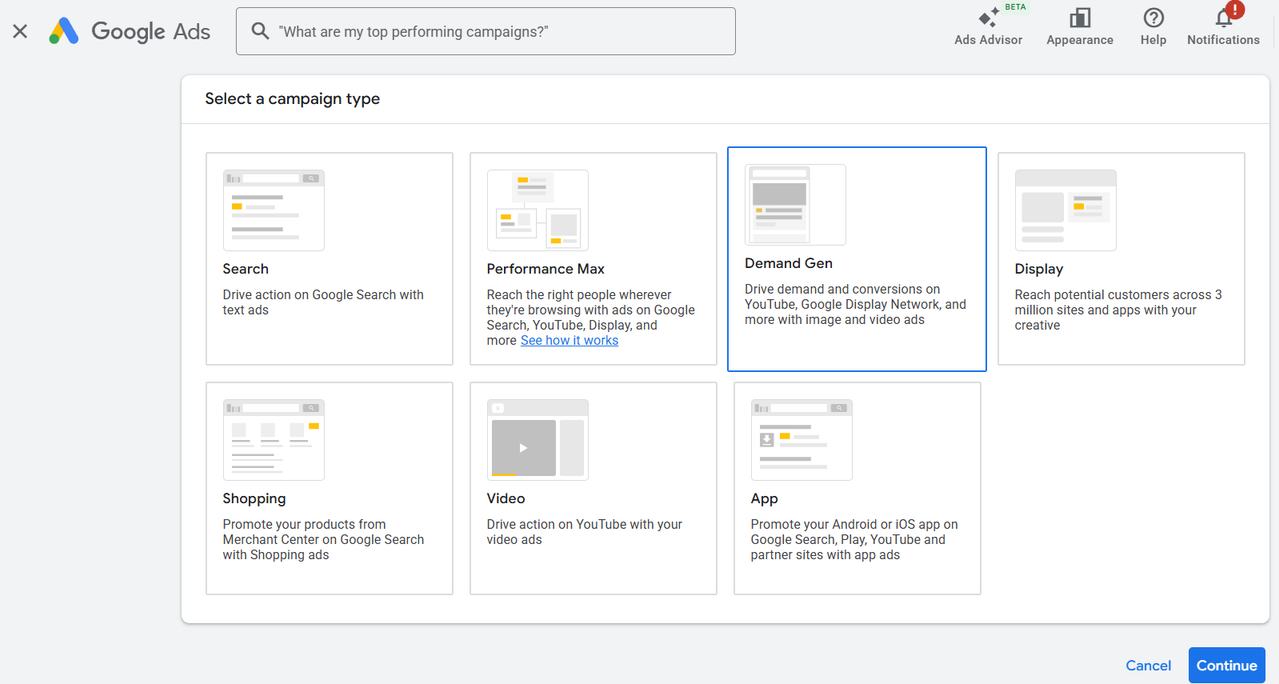Choose the App campaign title

764,498
